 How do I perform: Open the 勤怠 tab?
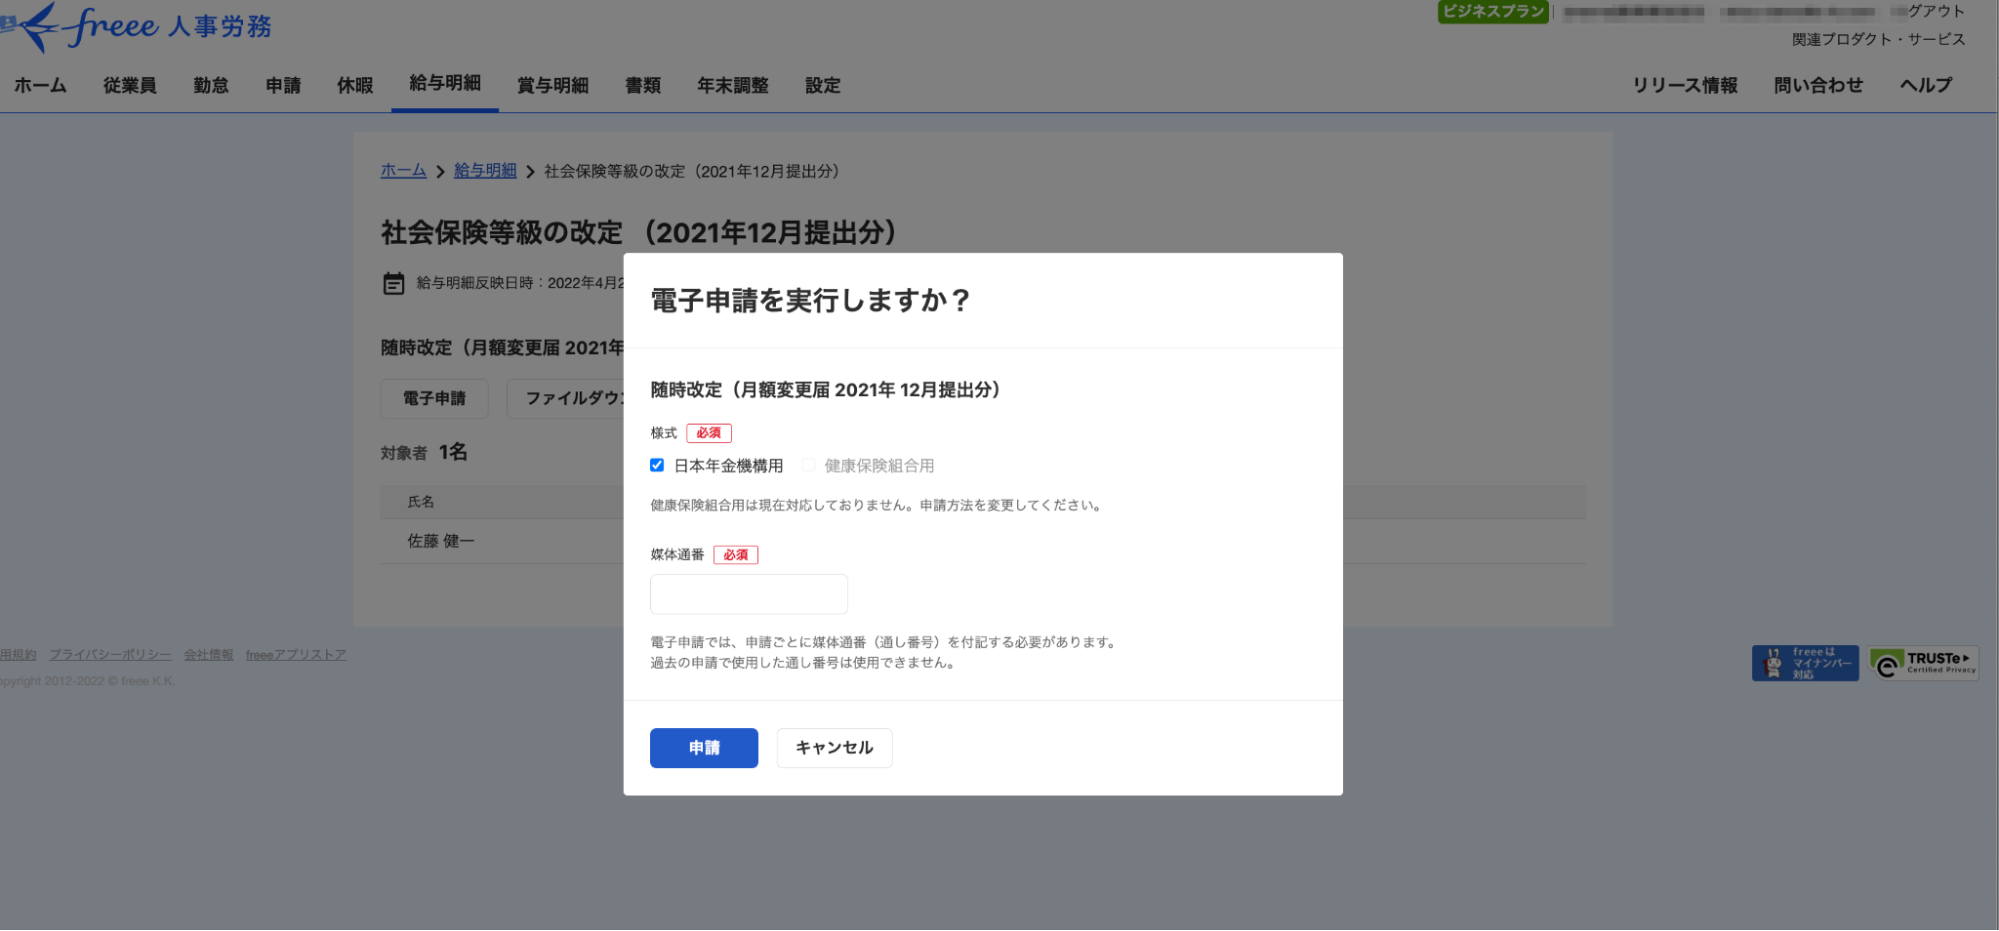tap(210, 85)
